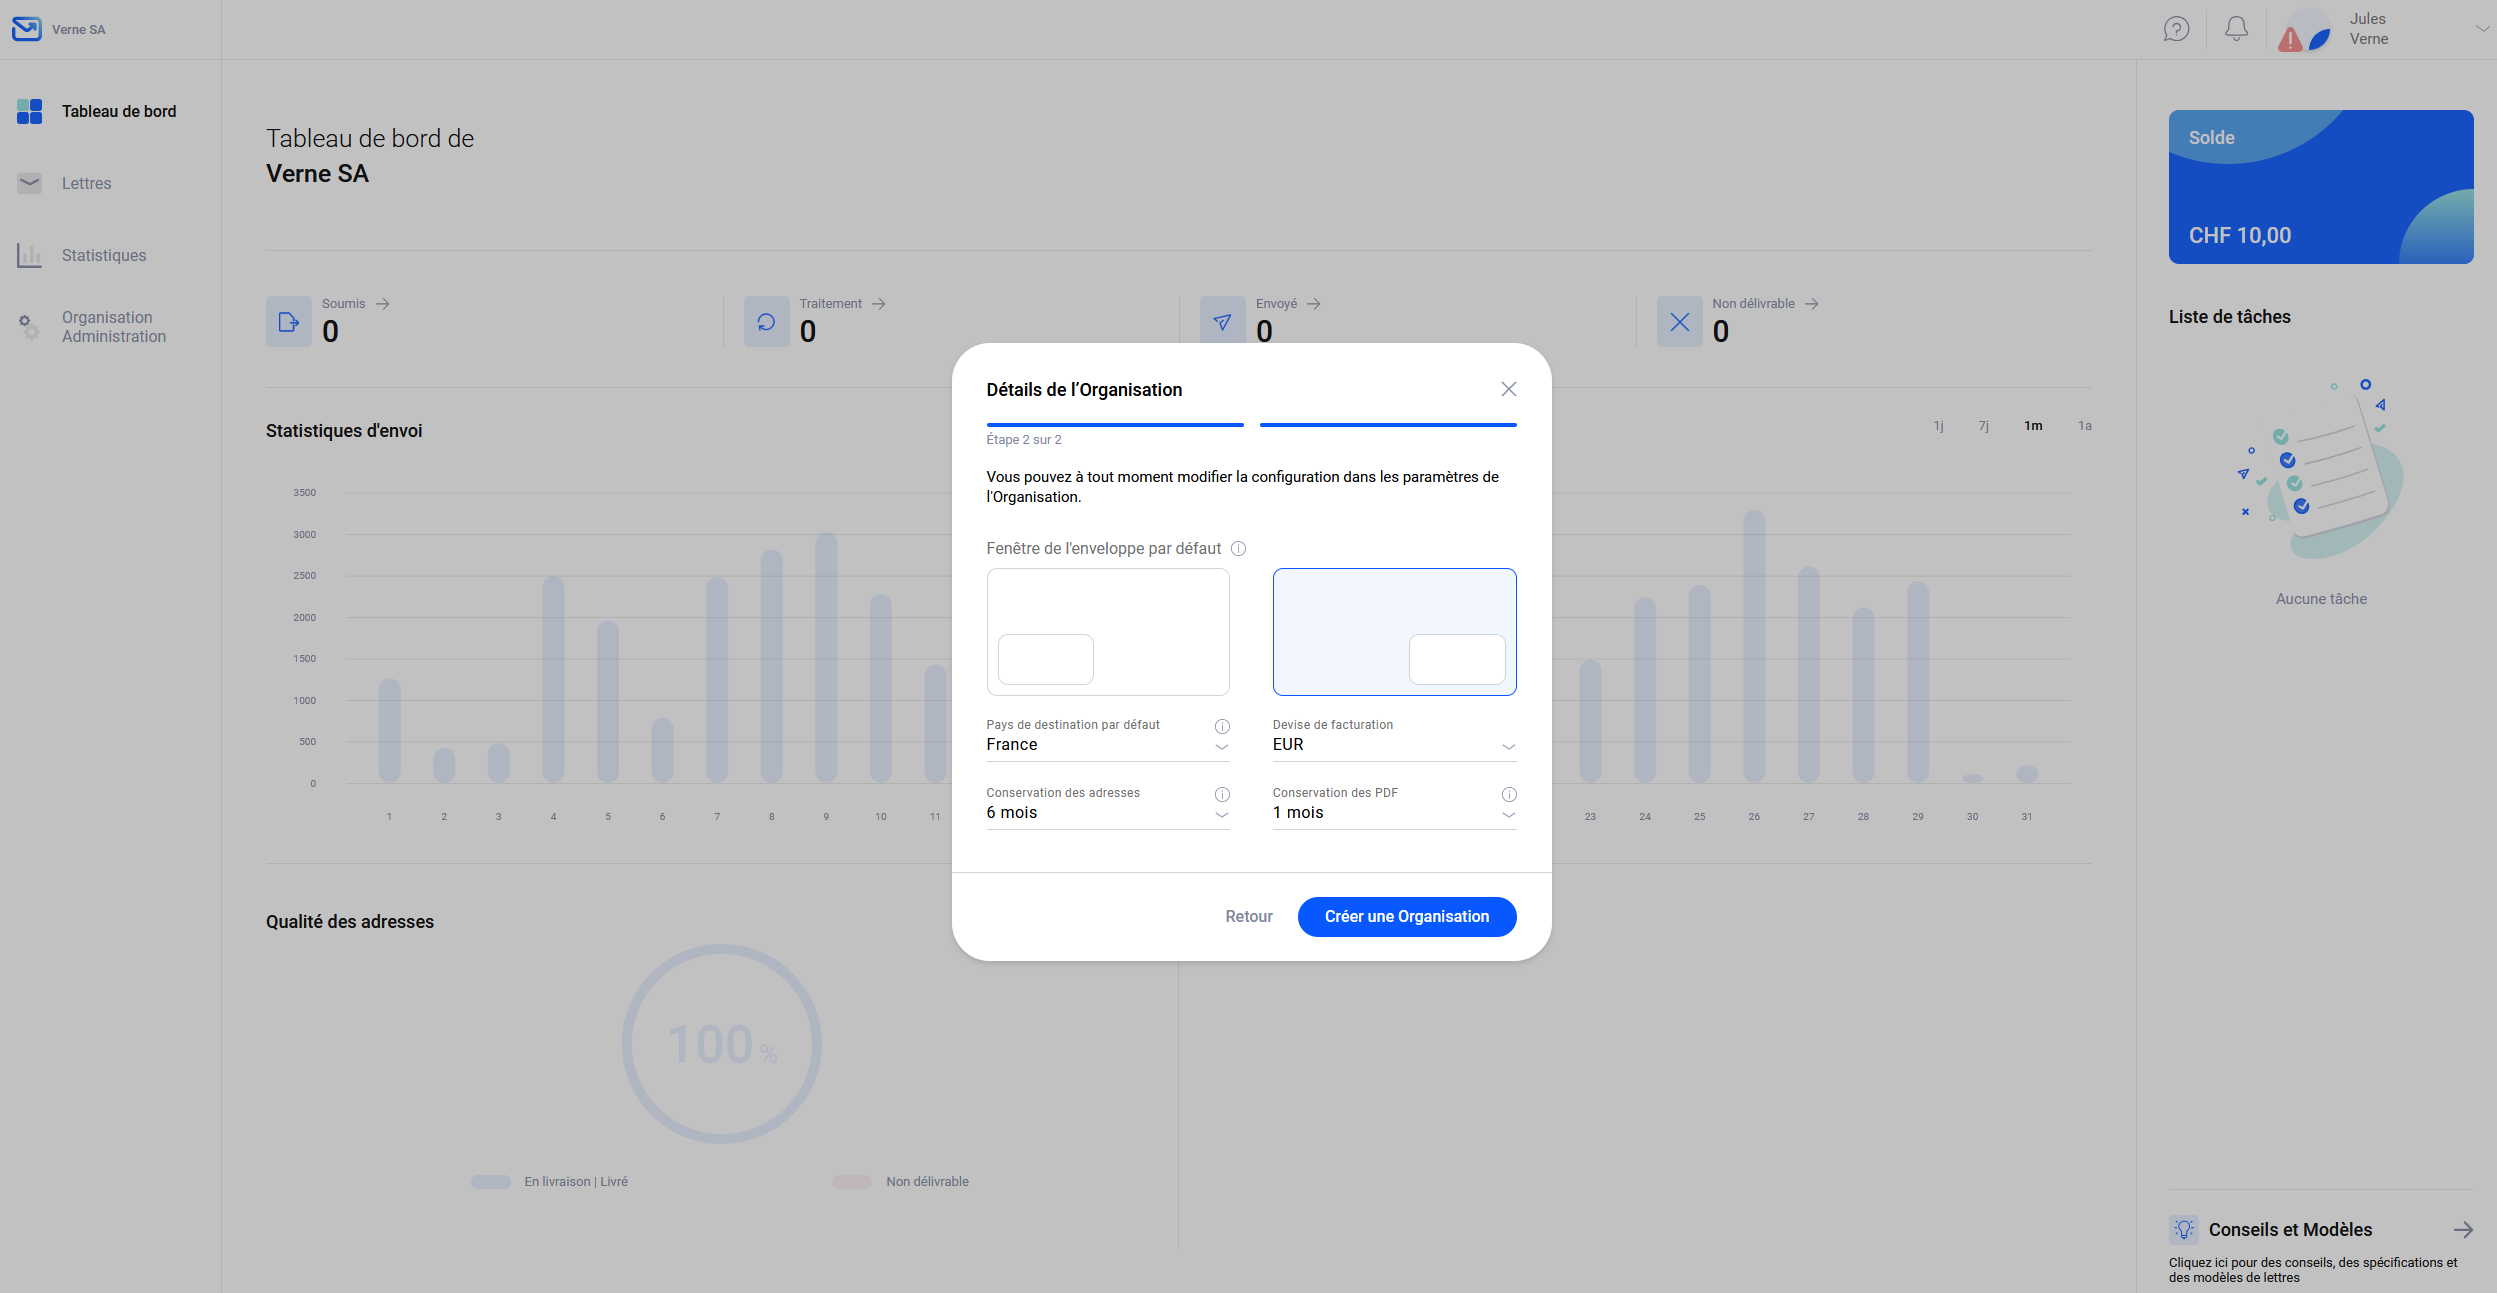The image size is (2497, 1293).
Task: Select right-window envelope option
Action: point(1394,632)
